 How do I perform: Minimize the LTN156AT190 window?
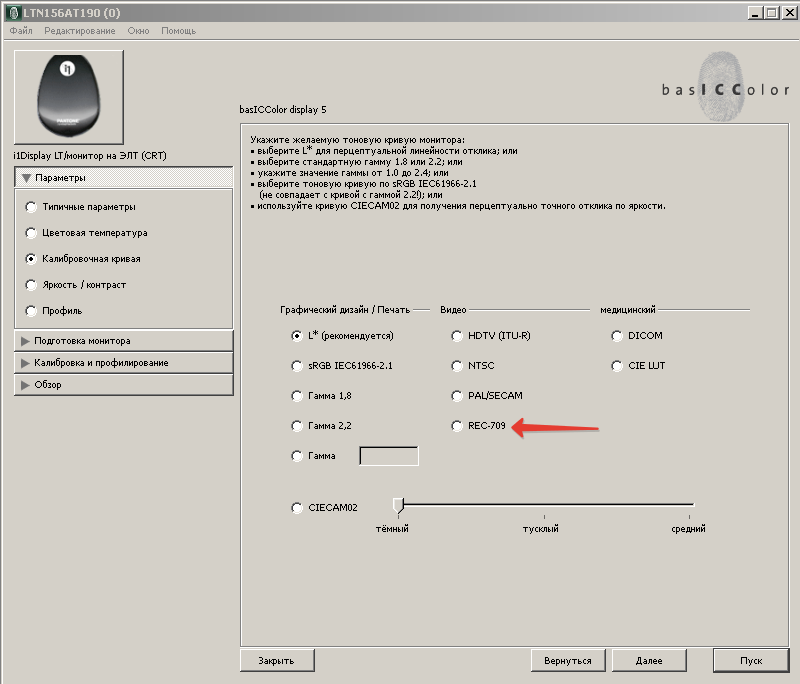click(756, 13)
